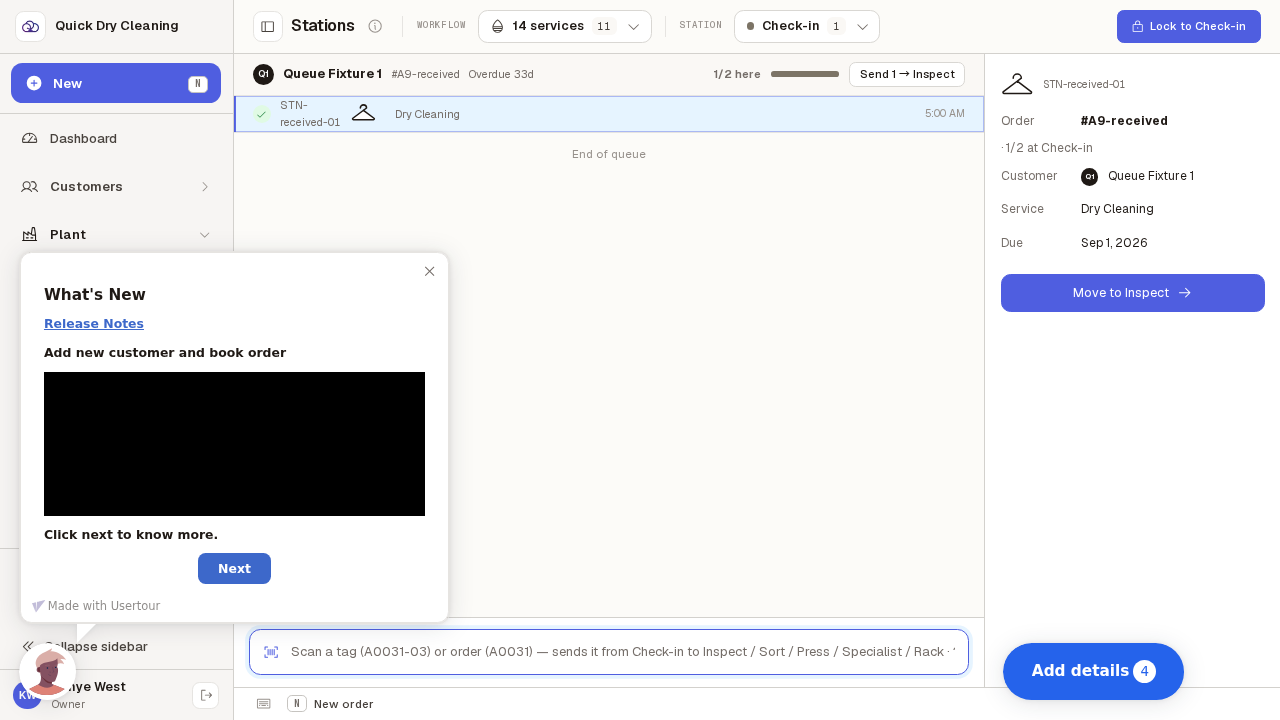Click Send 1 → Inspect button
The width and height of the screenshot is (1280, 720).
pyautogui.click(x=907, y=74)
